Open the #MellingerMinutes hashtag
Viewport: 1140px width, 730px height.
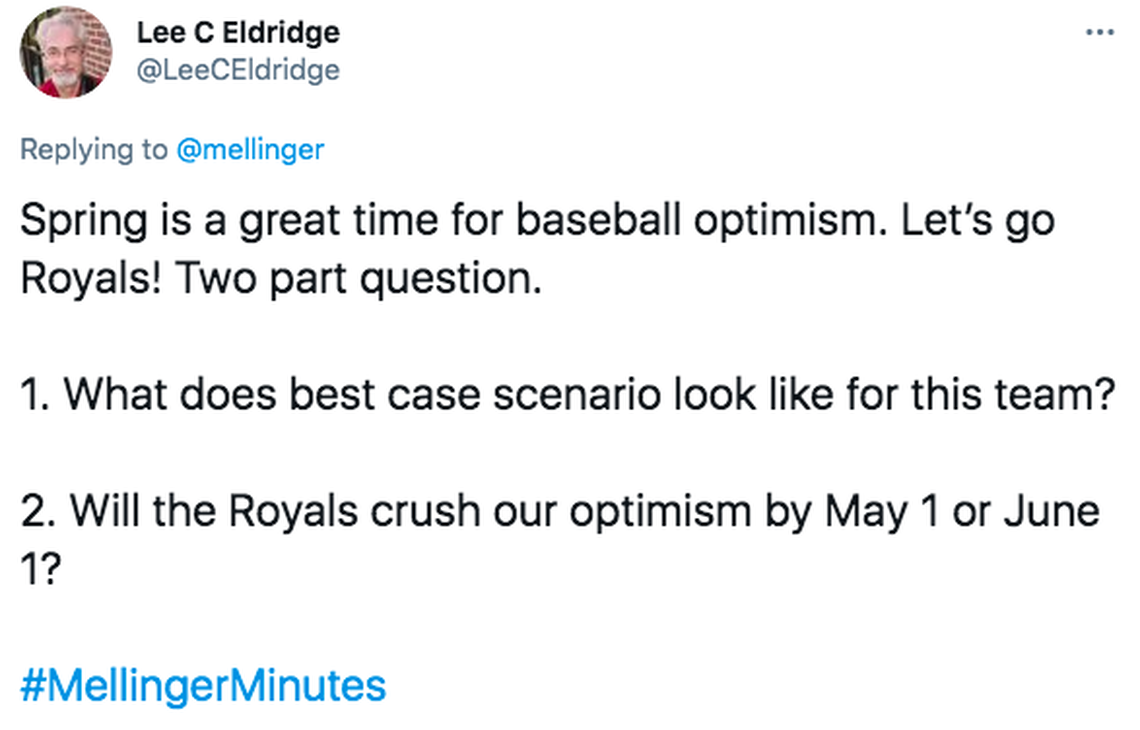coord(203,686)
